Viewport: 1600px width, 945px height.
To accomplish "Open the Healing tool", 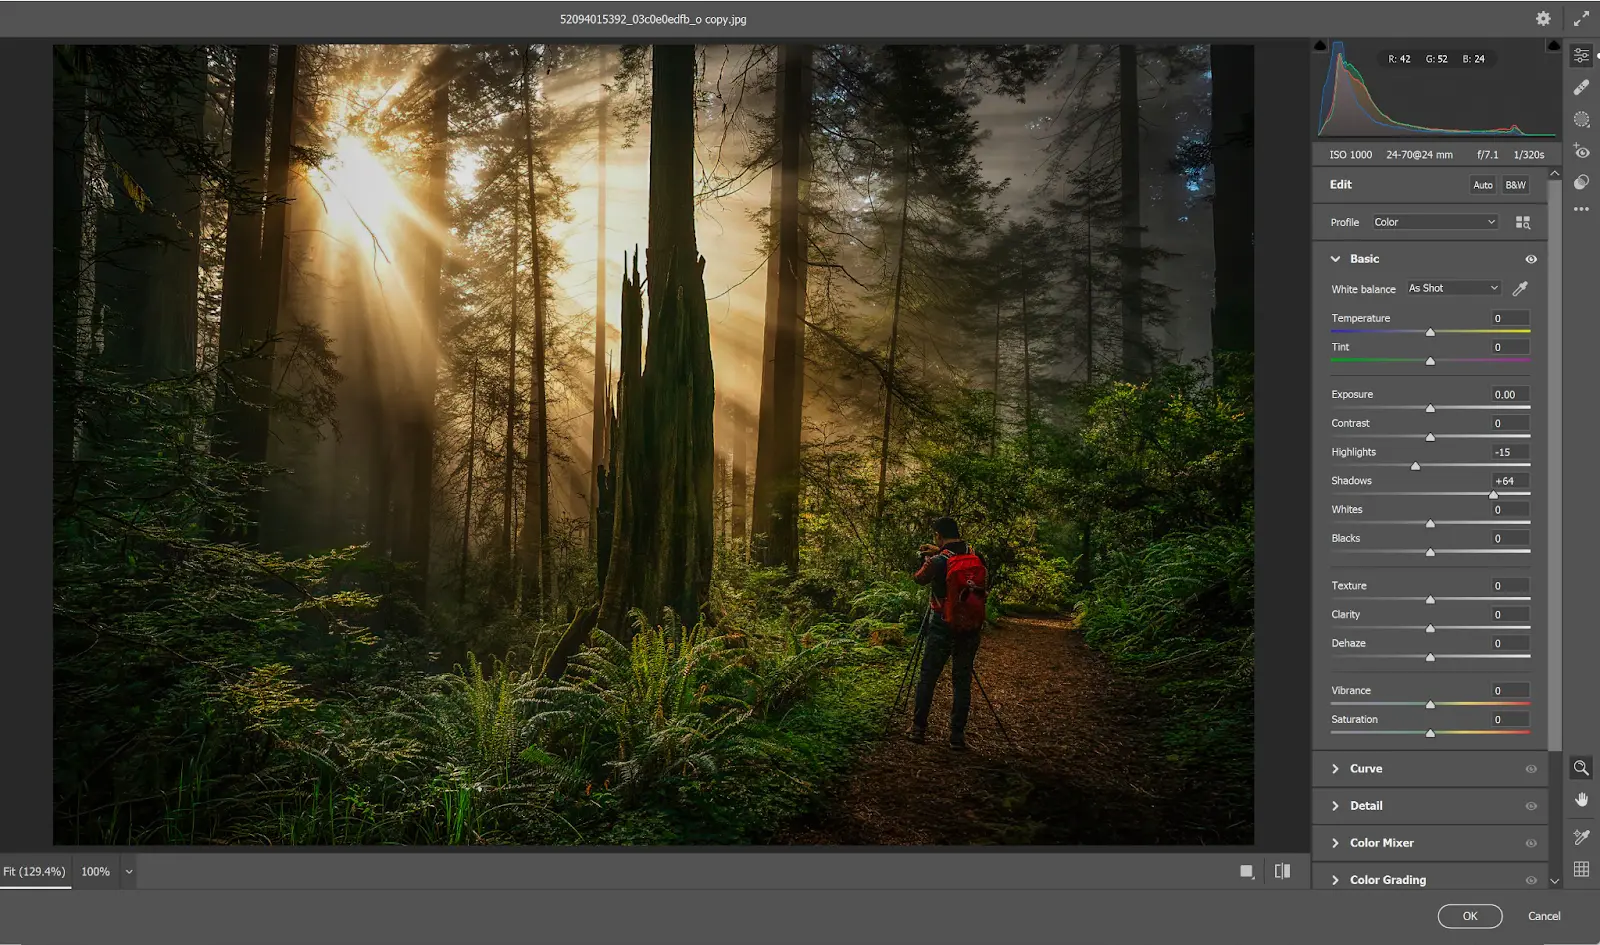I will tap(1581, 87).
